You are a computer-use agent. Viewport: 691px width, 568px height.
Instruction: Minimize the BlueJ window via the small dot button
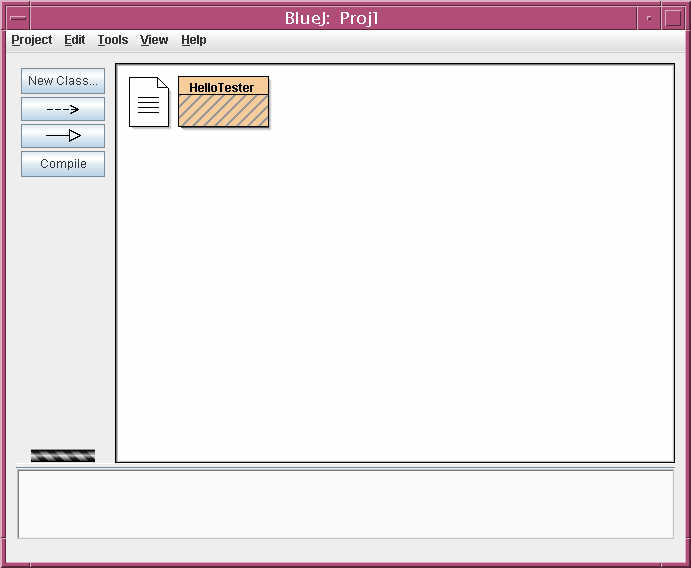click(649, 19)
